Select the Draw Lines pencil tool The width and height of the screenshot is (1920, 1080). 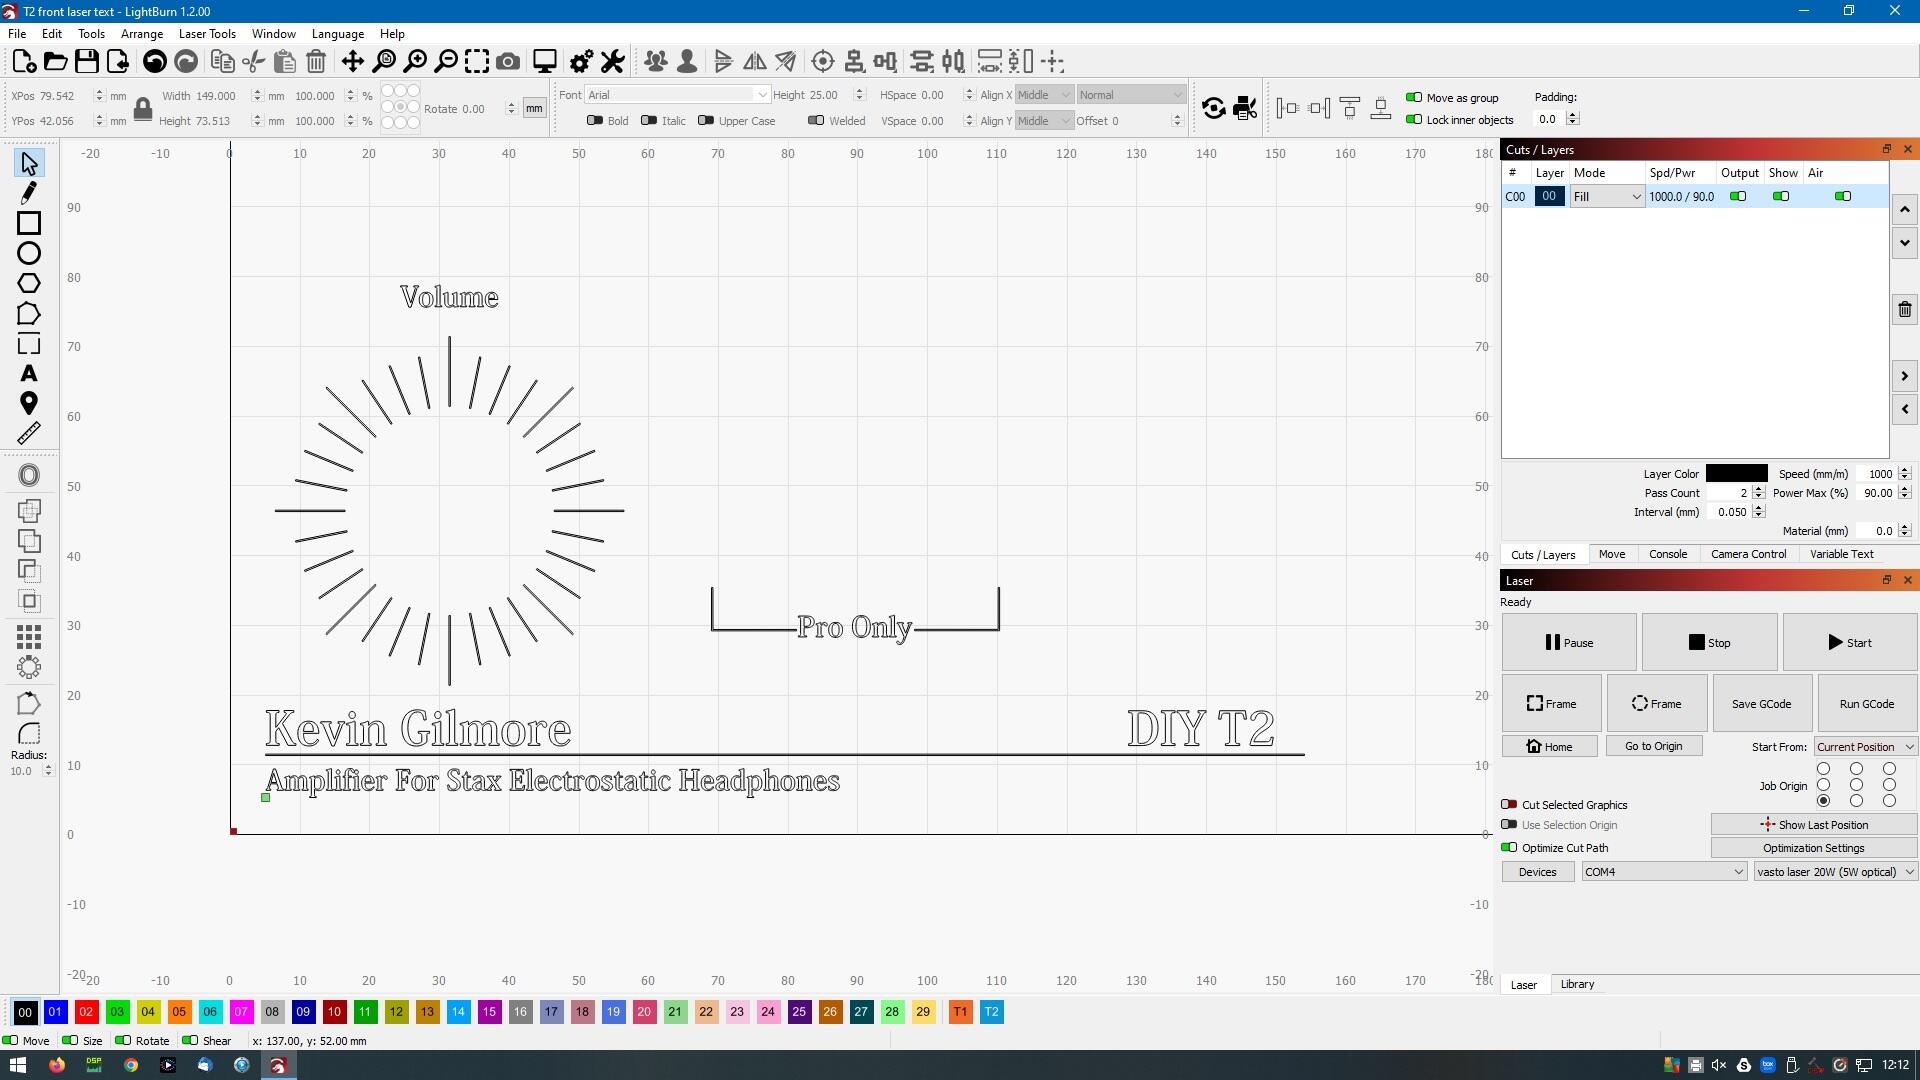(x=29, y=193)
